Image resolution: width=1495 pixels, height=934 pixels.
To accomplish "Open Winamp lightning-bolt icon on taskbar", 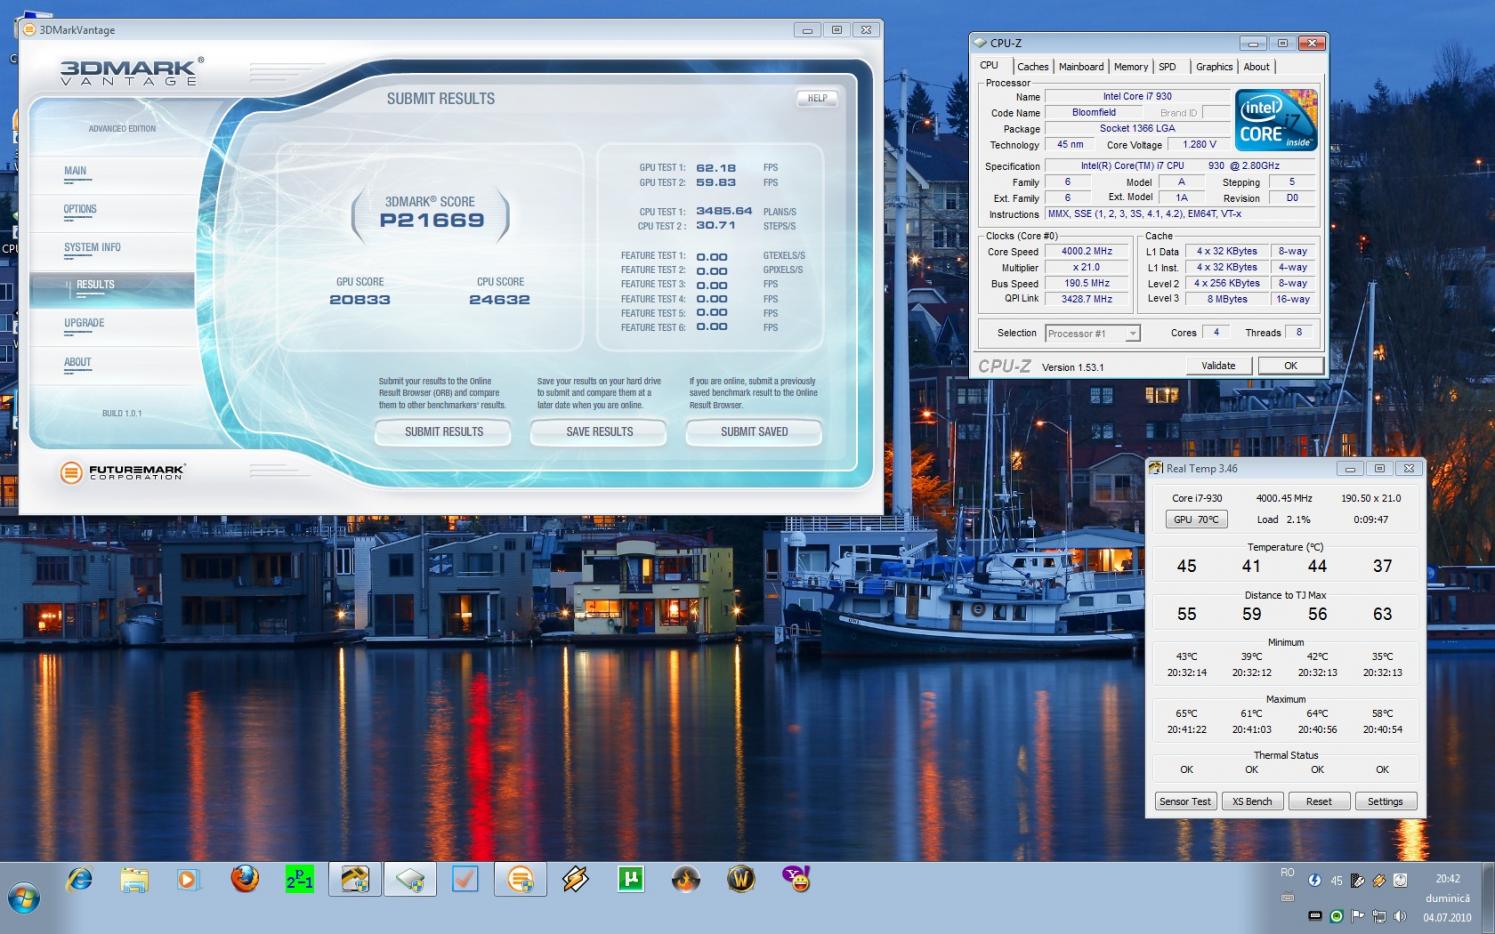I will click(576, 880).
